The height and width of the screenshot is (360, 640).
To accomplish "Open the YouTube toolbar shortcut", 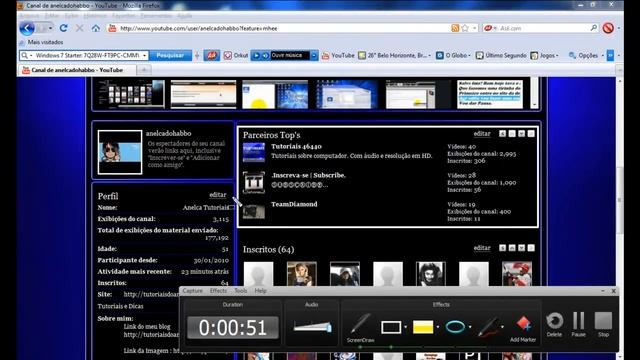I will pyautogui.click(x=338, y=55).
